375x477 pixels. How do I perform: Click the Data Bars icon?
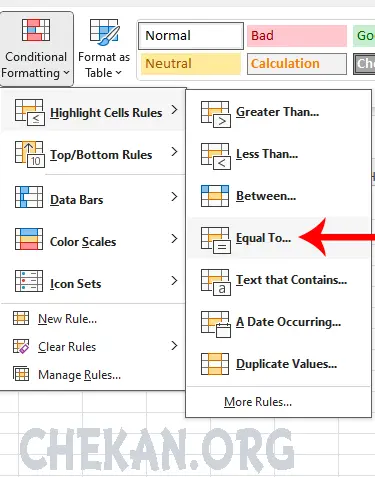pyautogui.click(x=29, y=197)
